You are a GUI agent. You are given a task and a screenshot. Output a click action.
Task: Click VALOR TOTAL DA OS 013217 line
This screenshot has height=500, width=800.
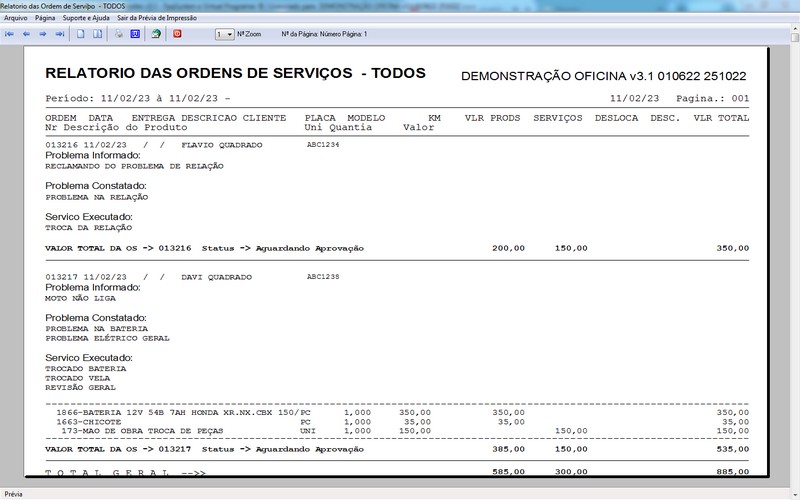click(397, 449)
